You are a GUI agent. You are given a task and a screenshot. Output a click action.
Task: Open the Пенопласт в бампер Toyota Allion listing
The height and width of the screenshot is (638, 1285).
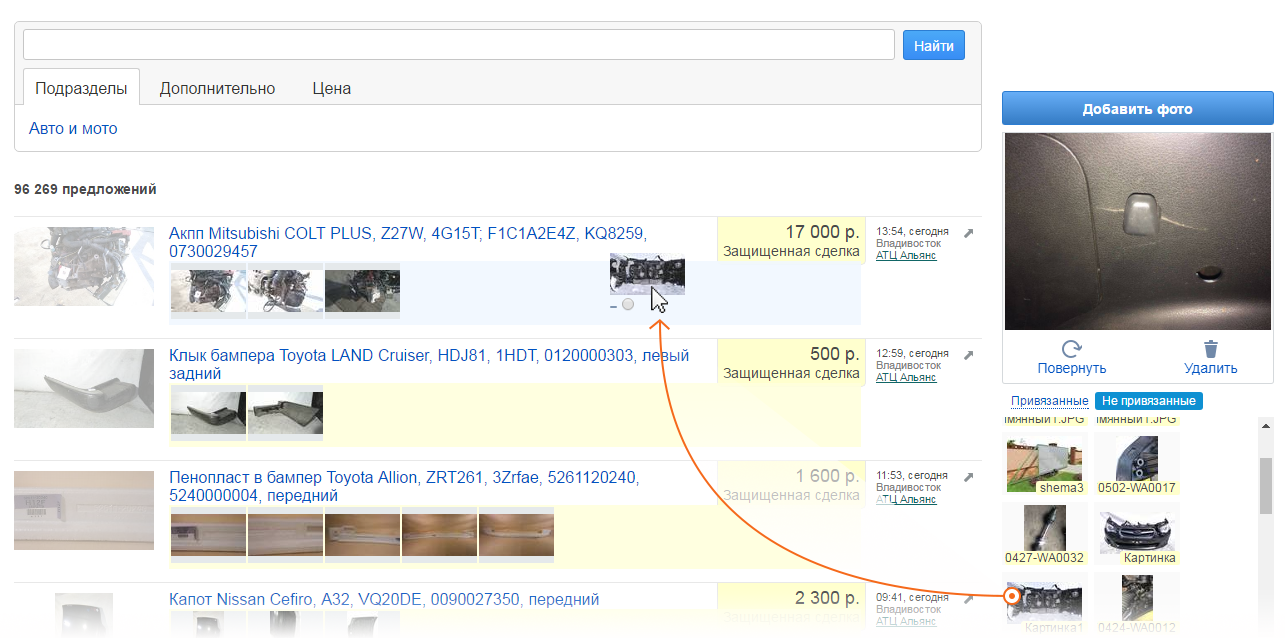pyautogui.click(x=404, y=486)
